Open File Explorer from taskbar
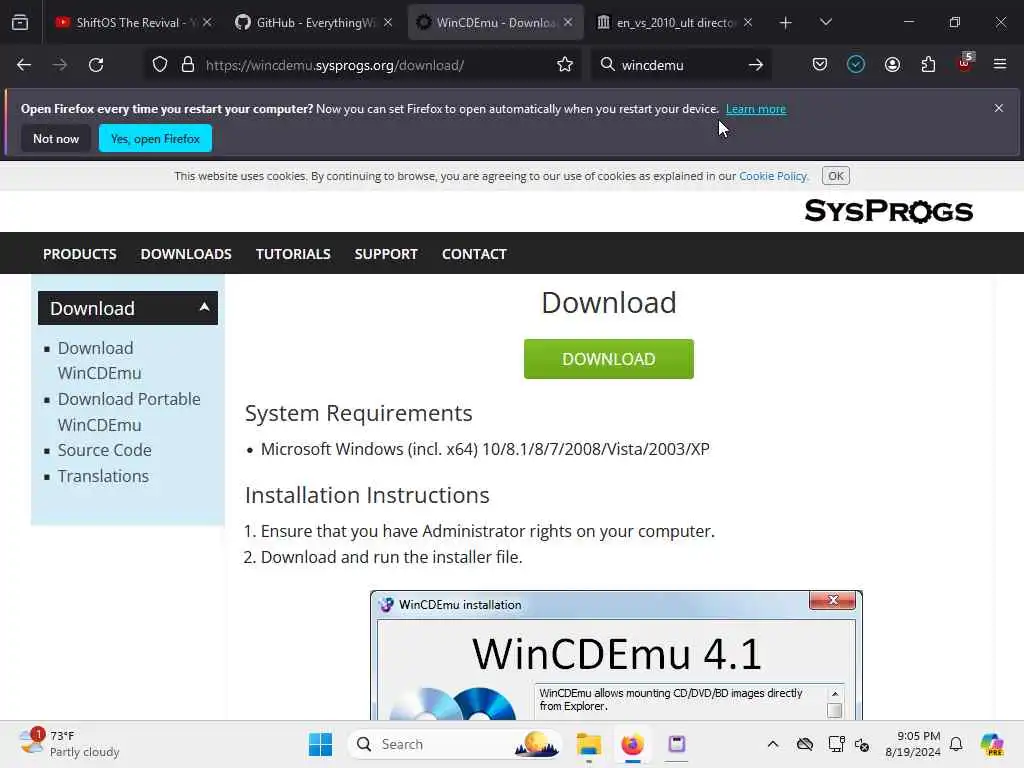This screenshot has width=1024, height=768. click(x=588, y=744)
